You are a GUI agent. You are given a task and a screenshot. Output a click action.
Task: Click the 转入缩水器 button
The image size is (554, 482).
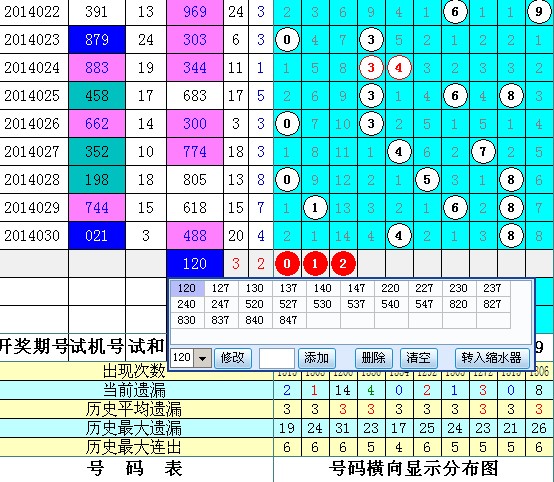492,358
